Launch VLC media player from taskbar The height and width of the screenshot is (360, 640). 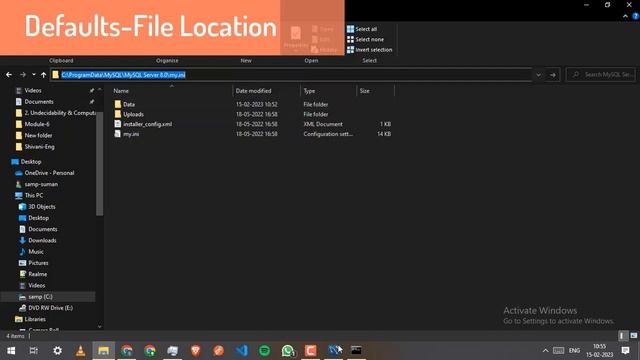[x=80, y=351]
